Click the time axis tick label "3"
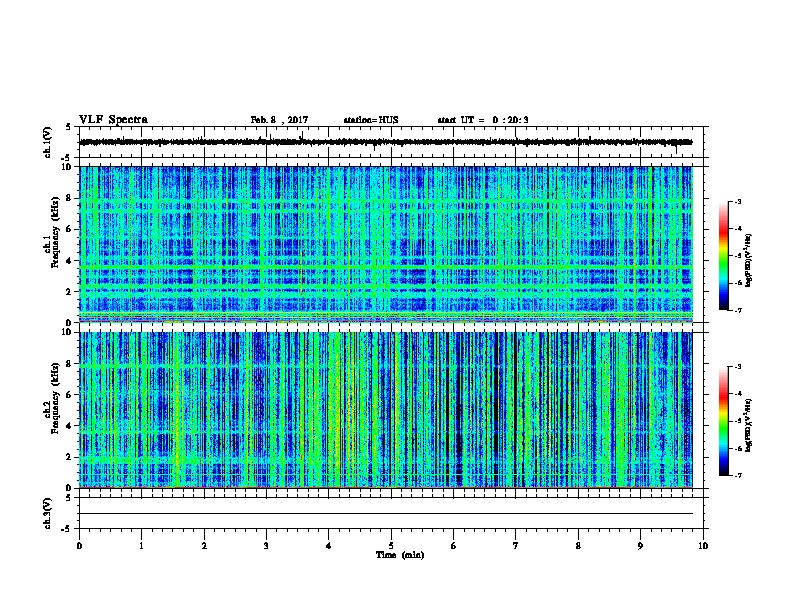792x612 pixels. click(x=266, y=546)
